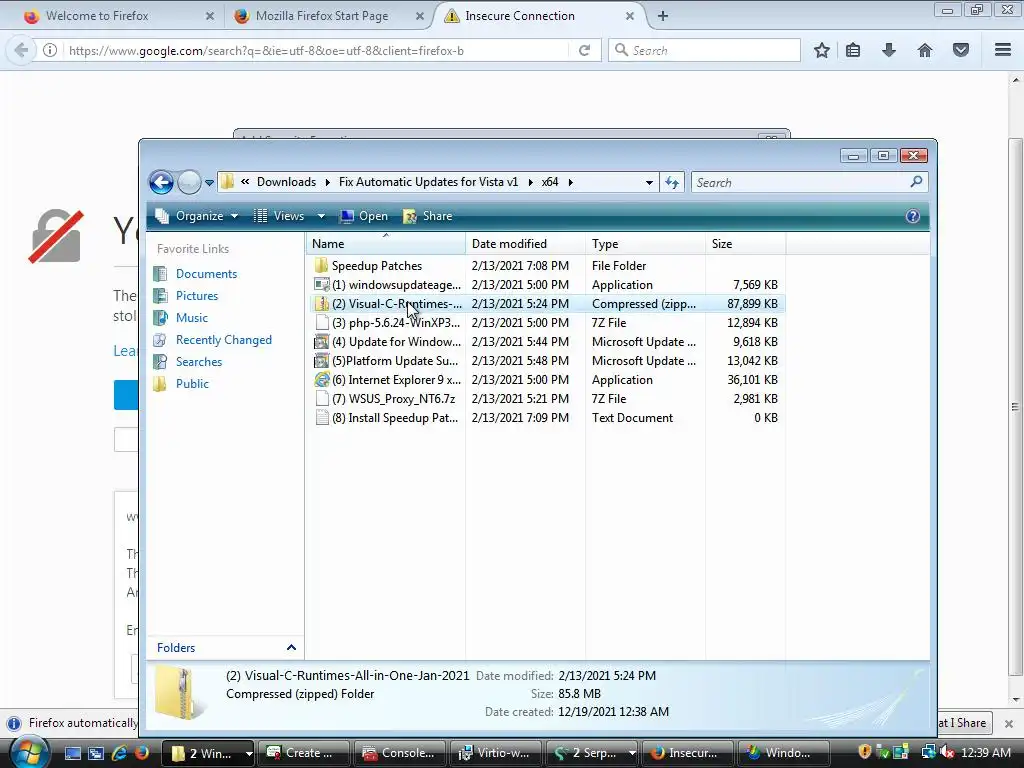Launch Firefox from Quick Launch
1024x768 pixels.
coord(141,753)
